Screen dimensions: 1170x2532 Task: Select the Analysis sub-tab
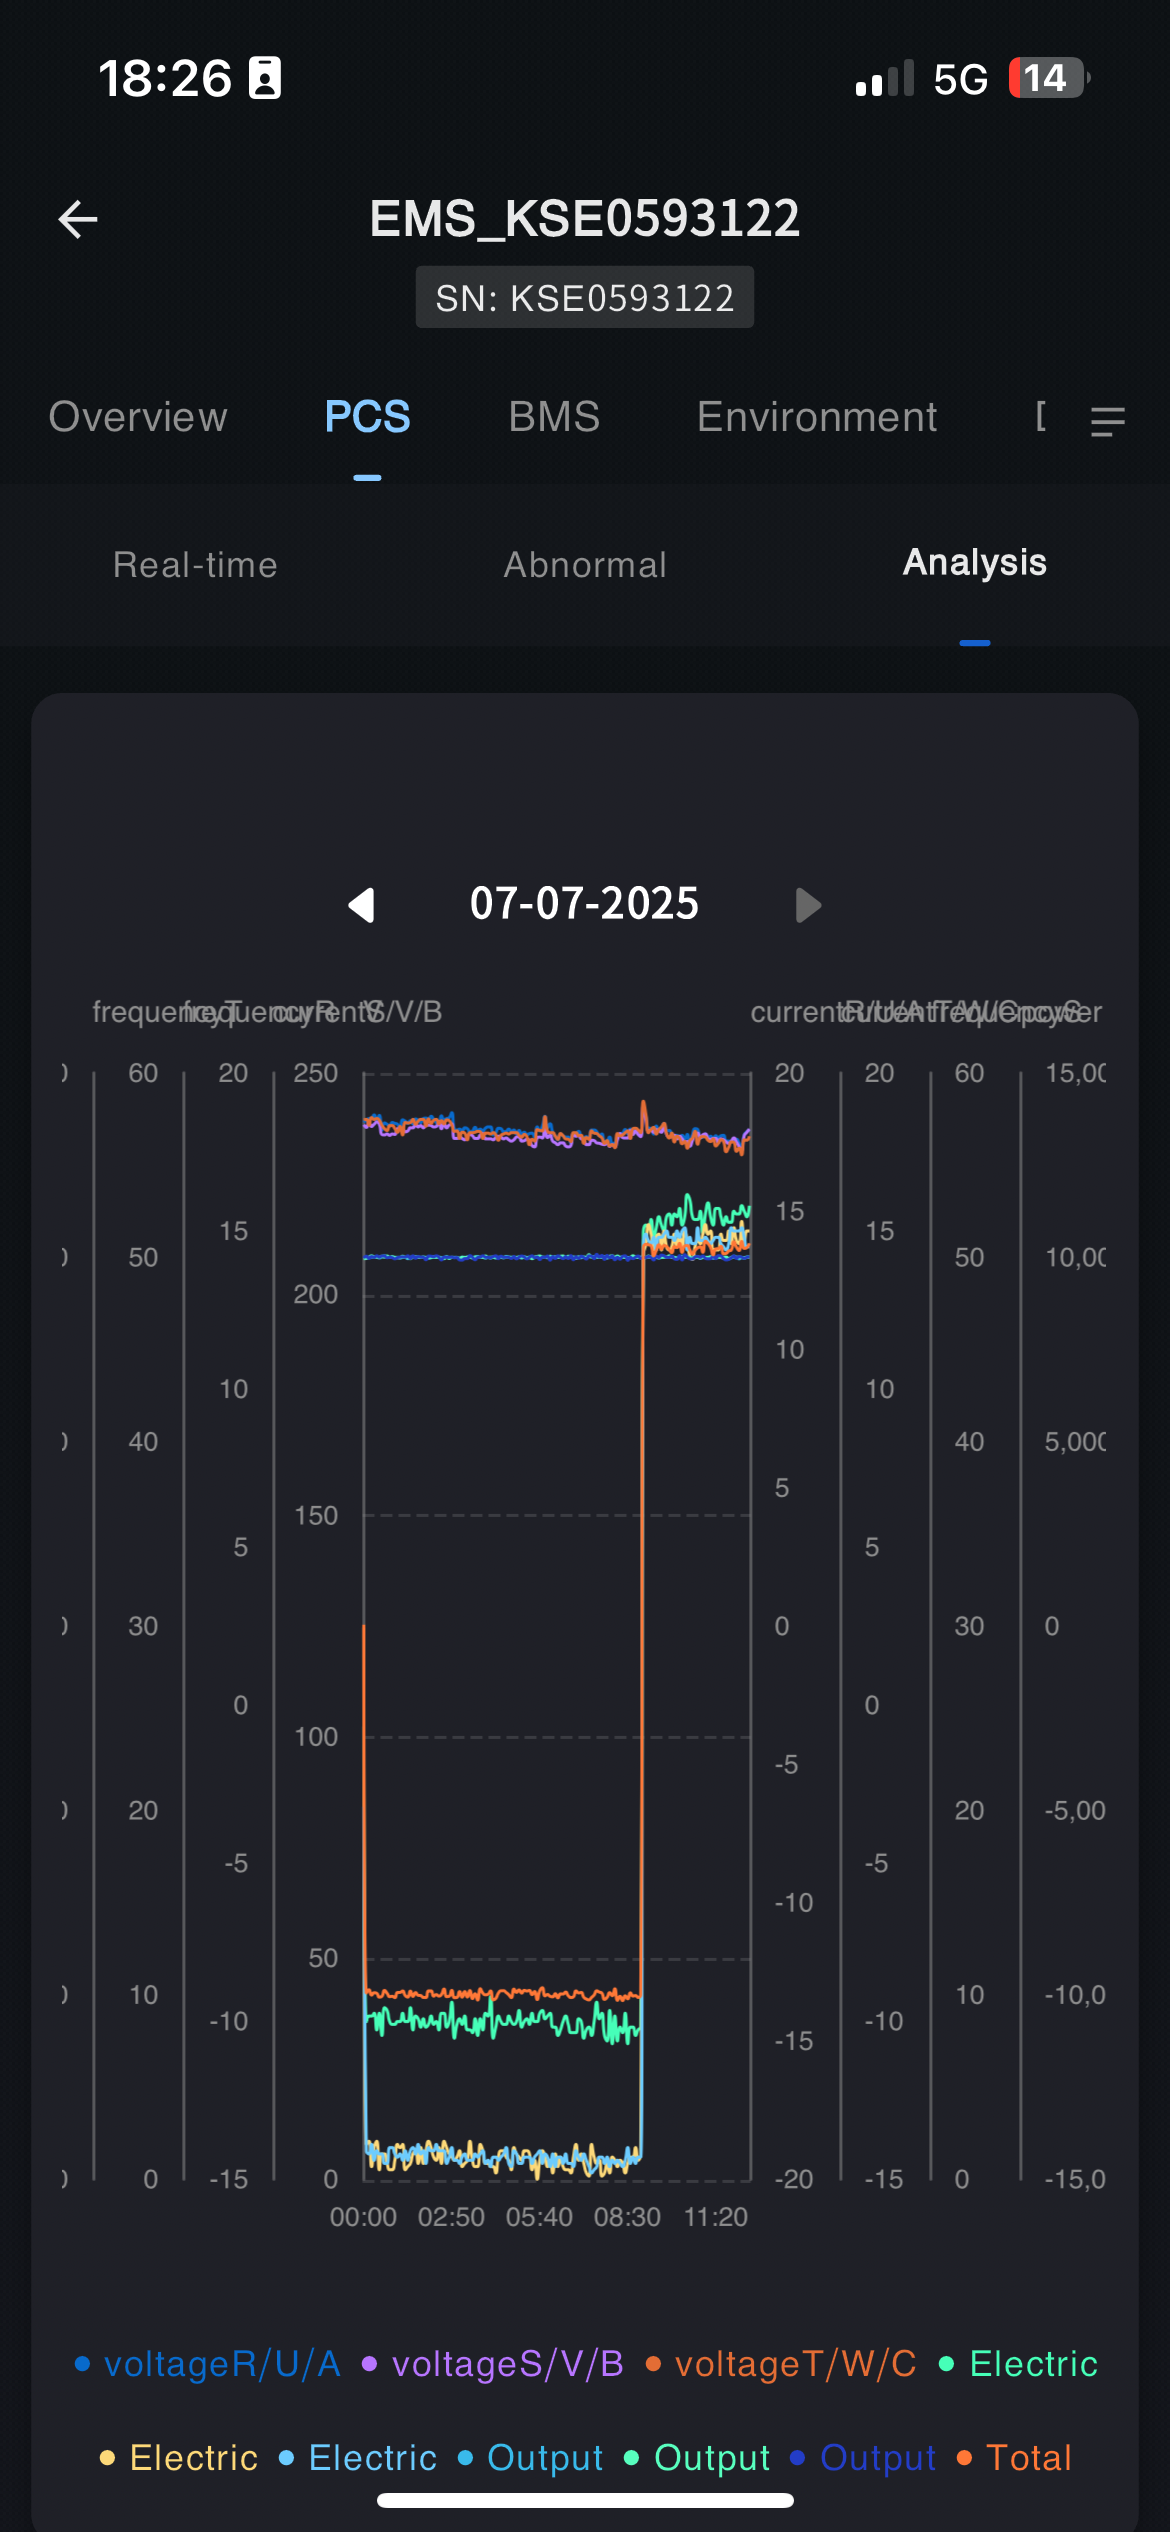(x=974, y=563)
